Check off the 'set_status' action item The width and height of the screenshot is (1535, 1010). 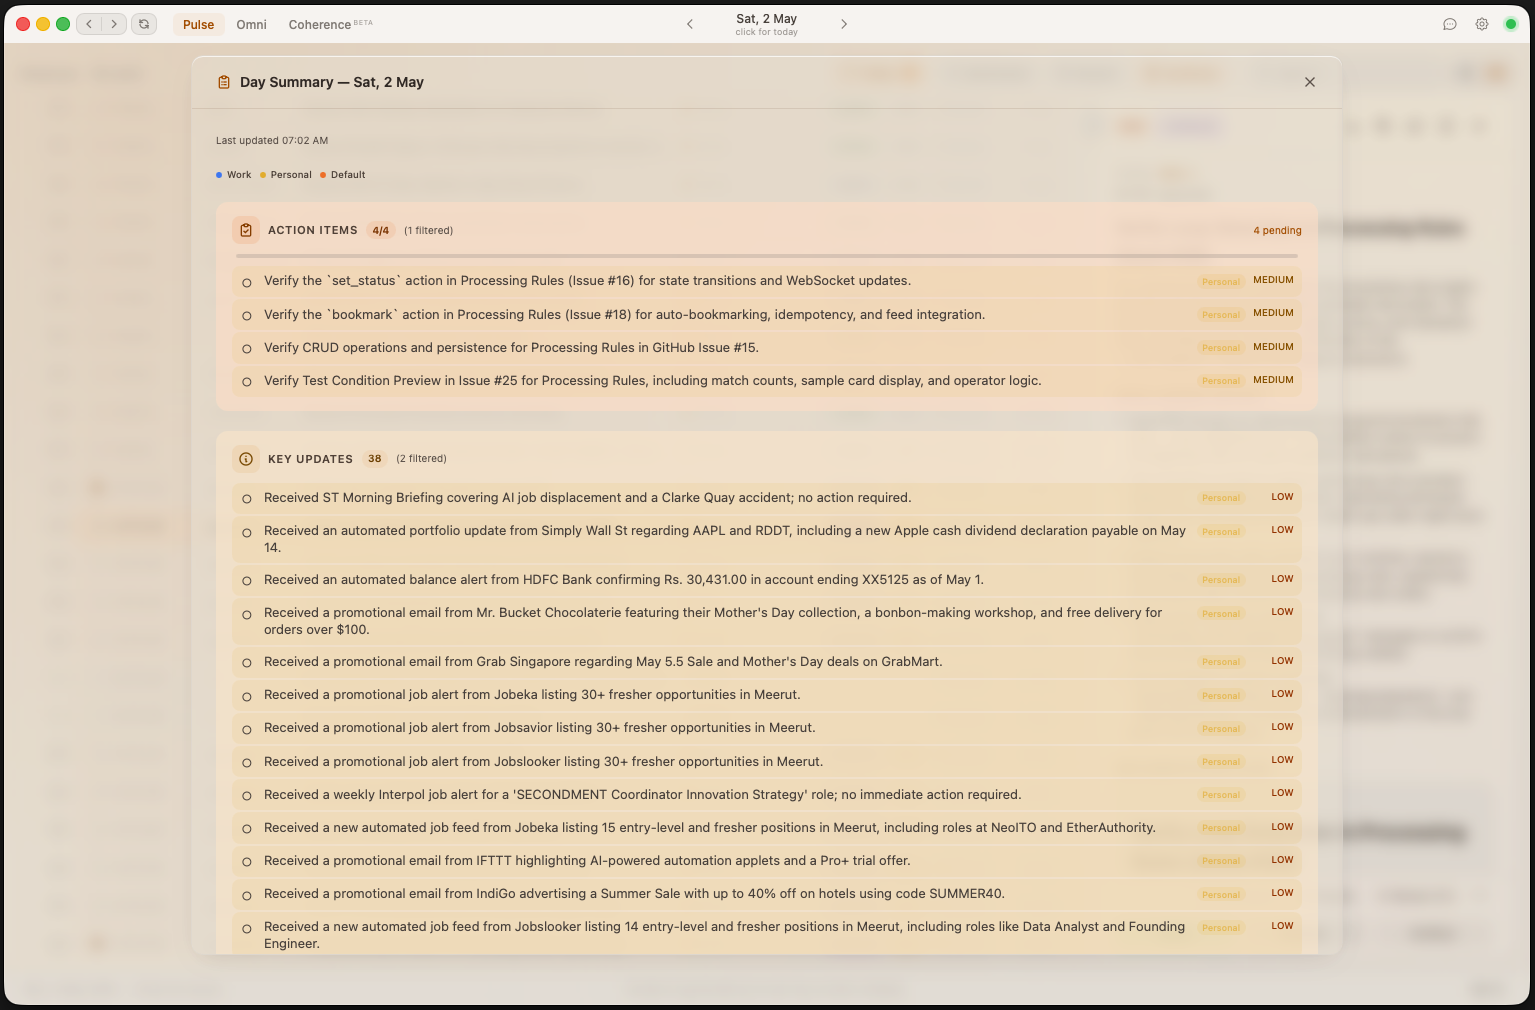point(247,283)
